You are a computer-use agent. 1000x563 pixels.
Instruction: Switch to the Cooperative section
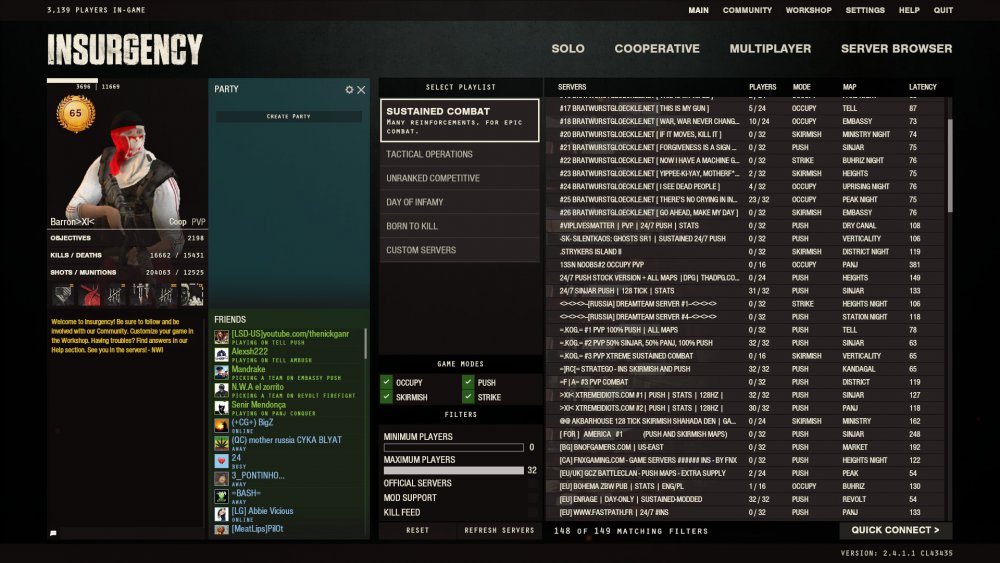[x=657, y=48]
